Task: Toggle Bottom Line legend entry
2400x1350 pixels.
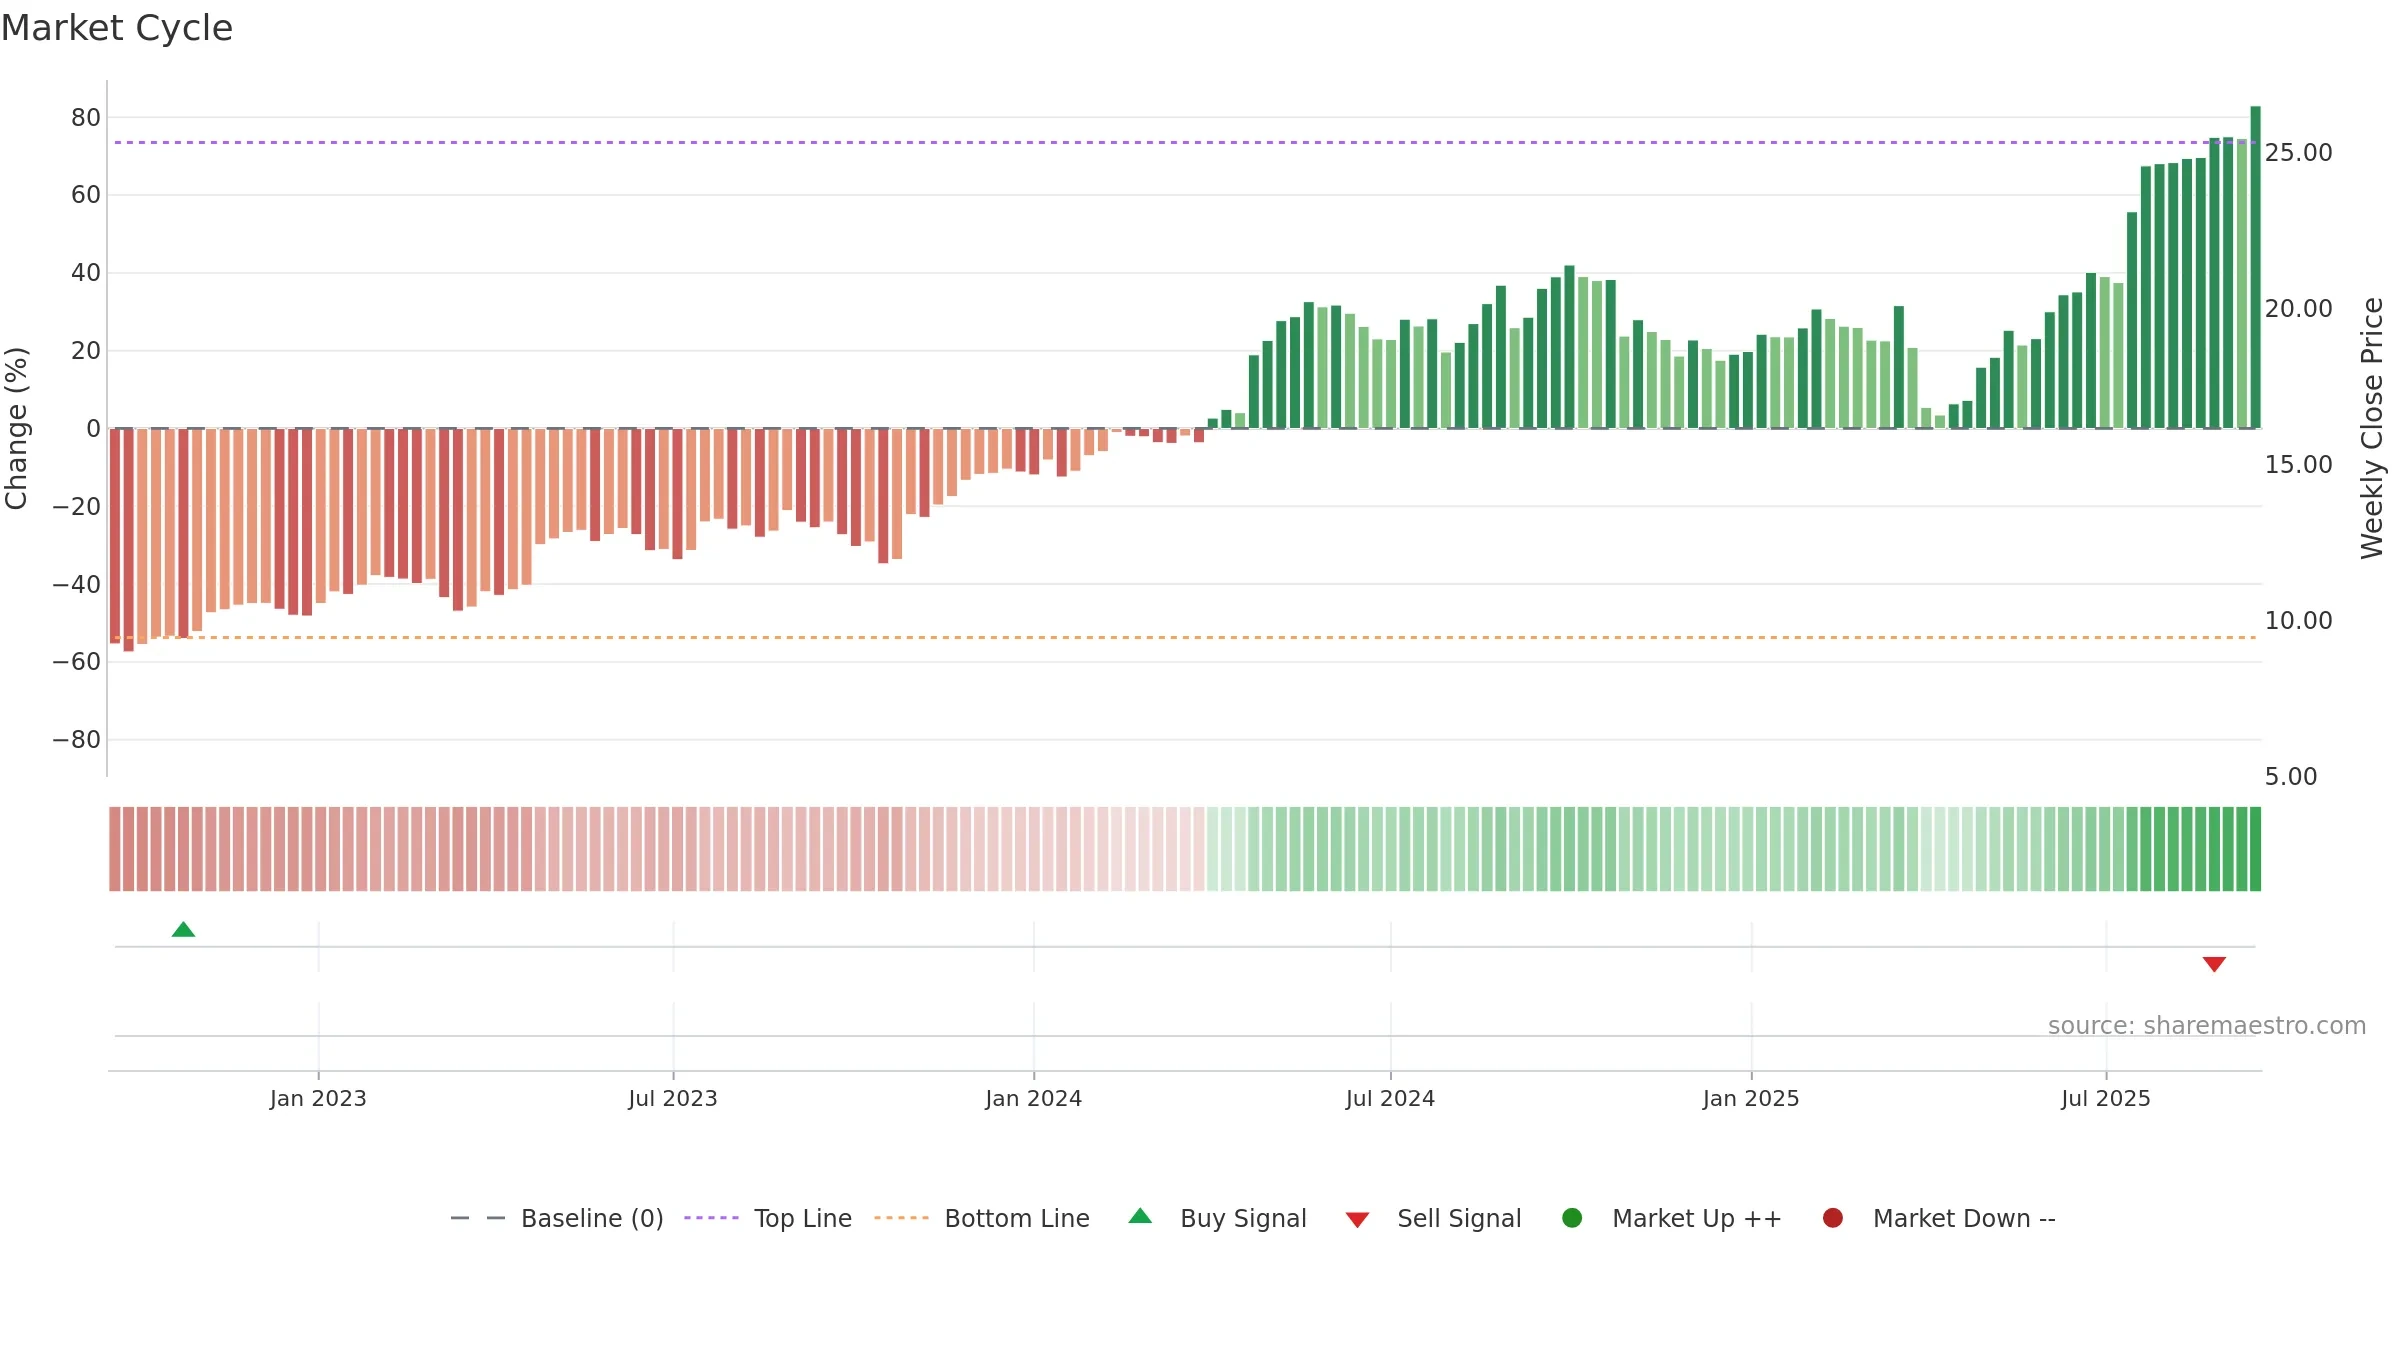Action: [982, 1219]
